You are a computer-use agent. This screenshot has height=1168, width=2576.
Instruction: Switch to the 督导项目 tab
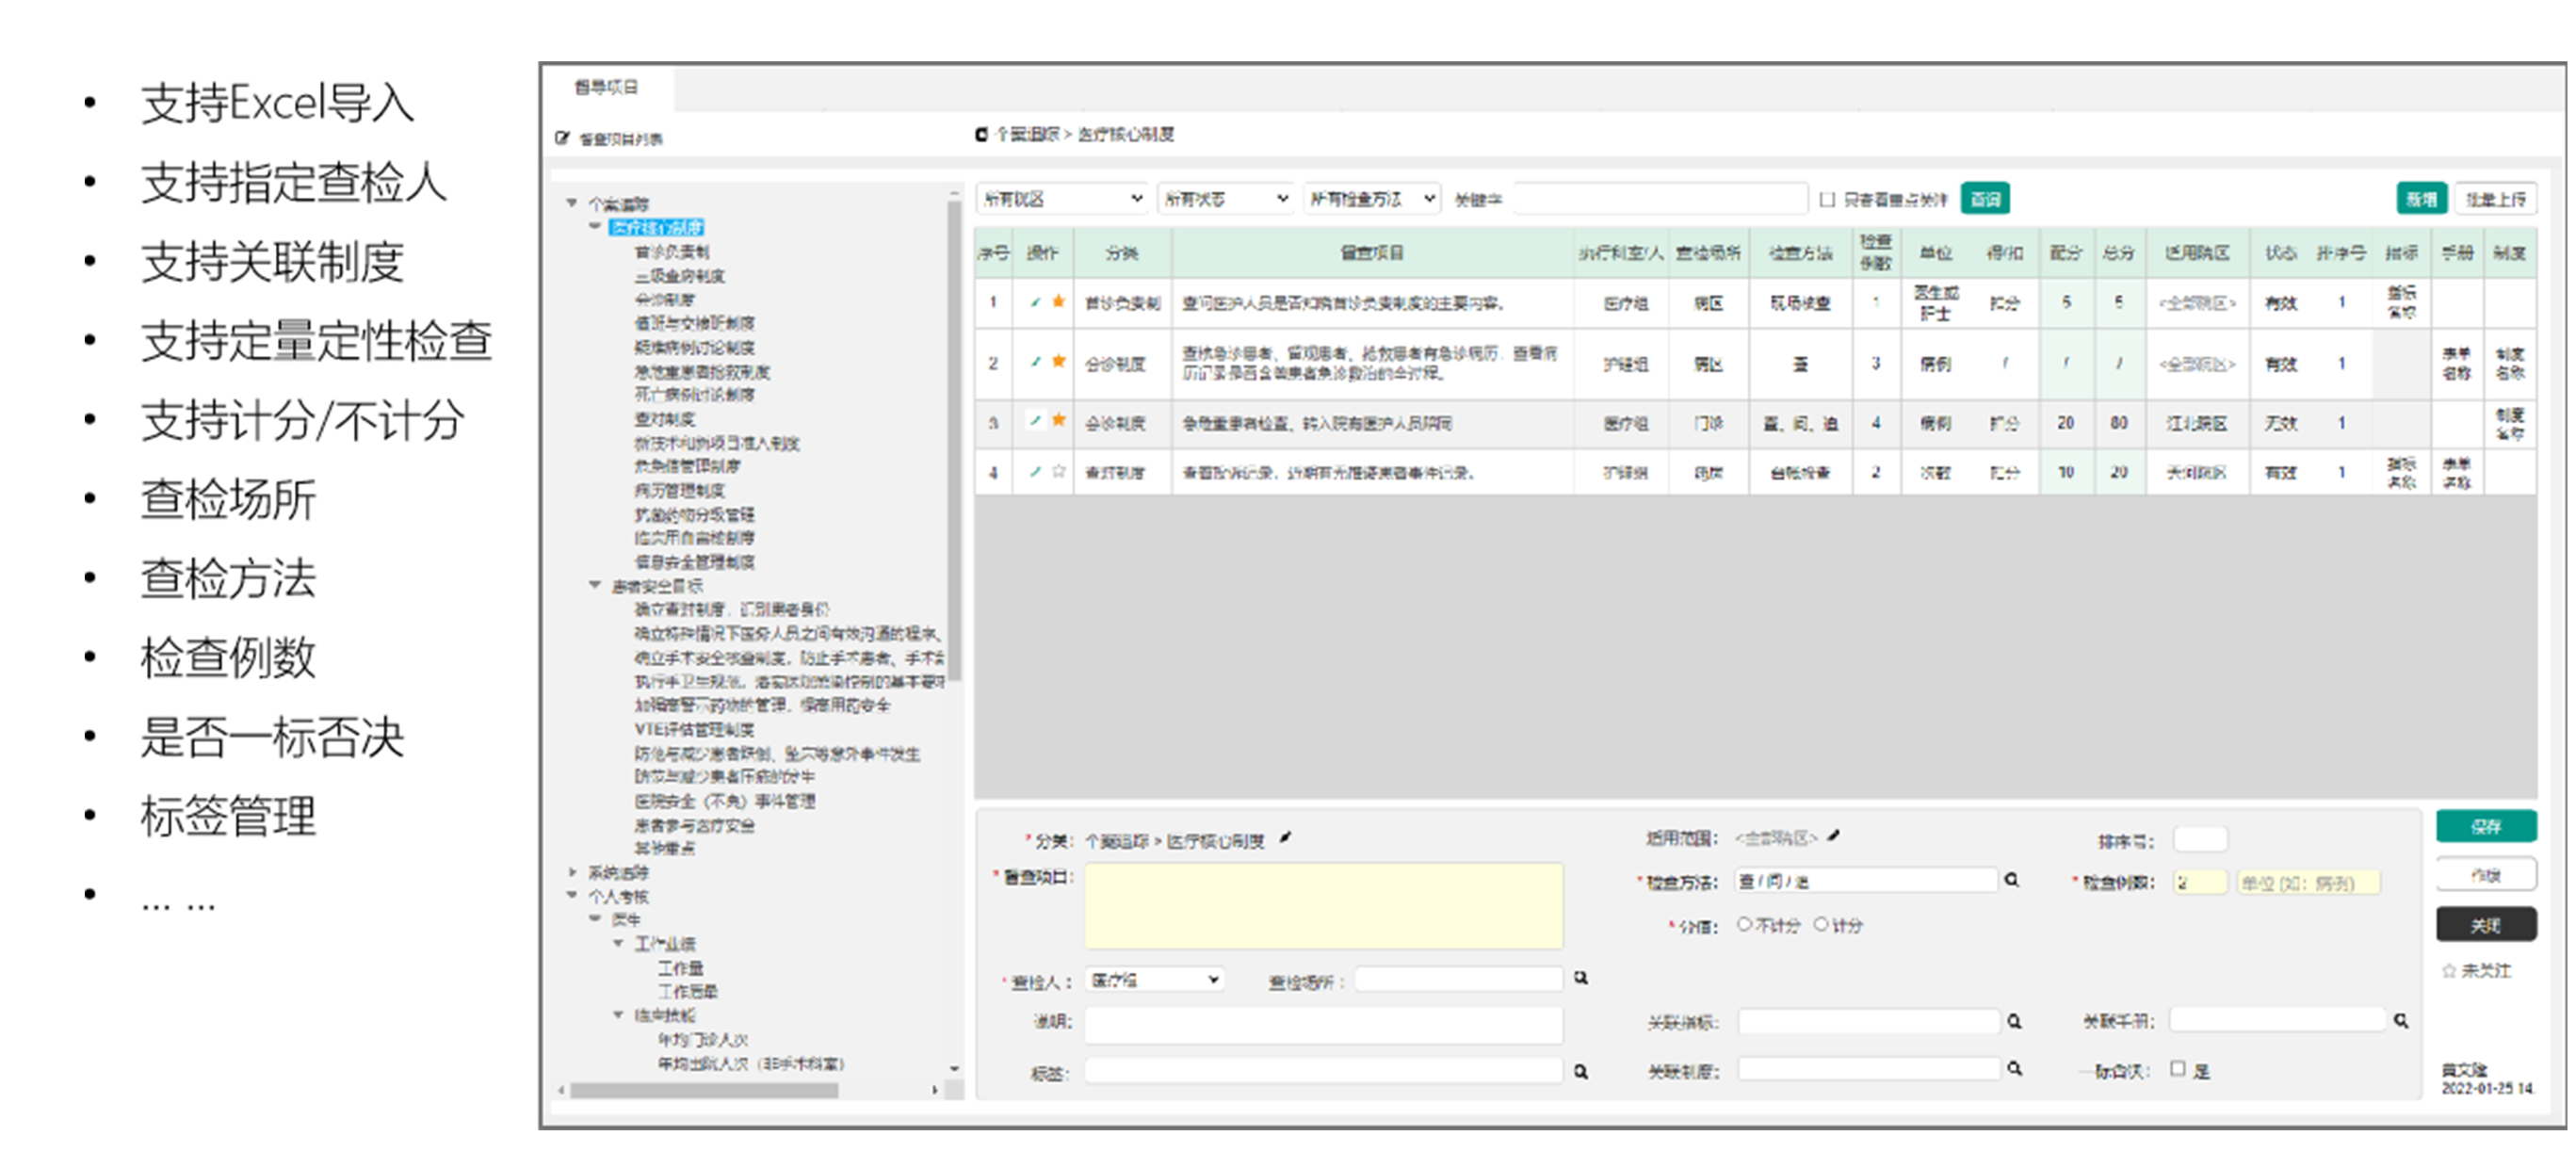tap(606, 87)
